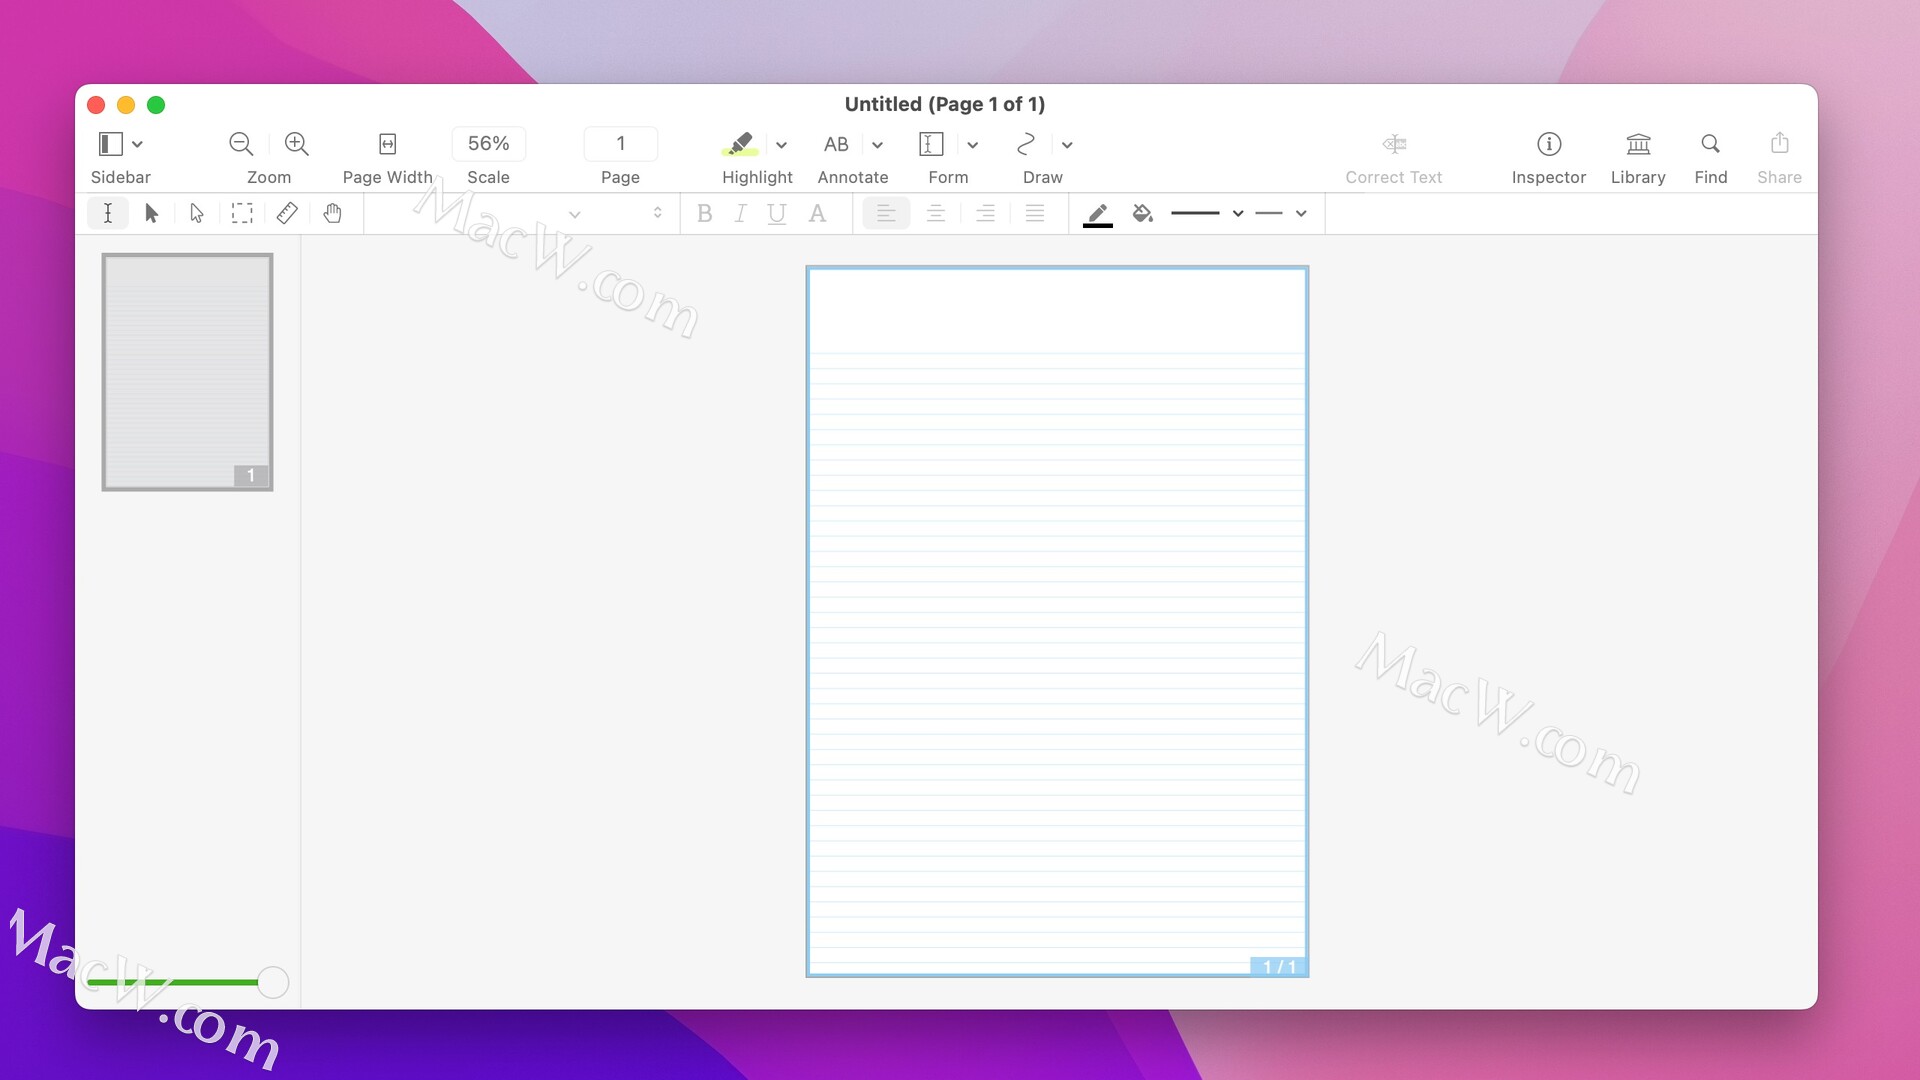This screenshot has height=1080, width=1920.
Task: Select the black arrow move tool
Action: (152, 213)
